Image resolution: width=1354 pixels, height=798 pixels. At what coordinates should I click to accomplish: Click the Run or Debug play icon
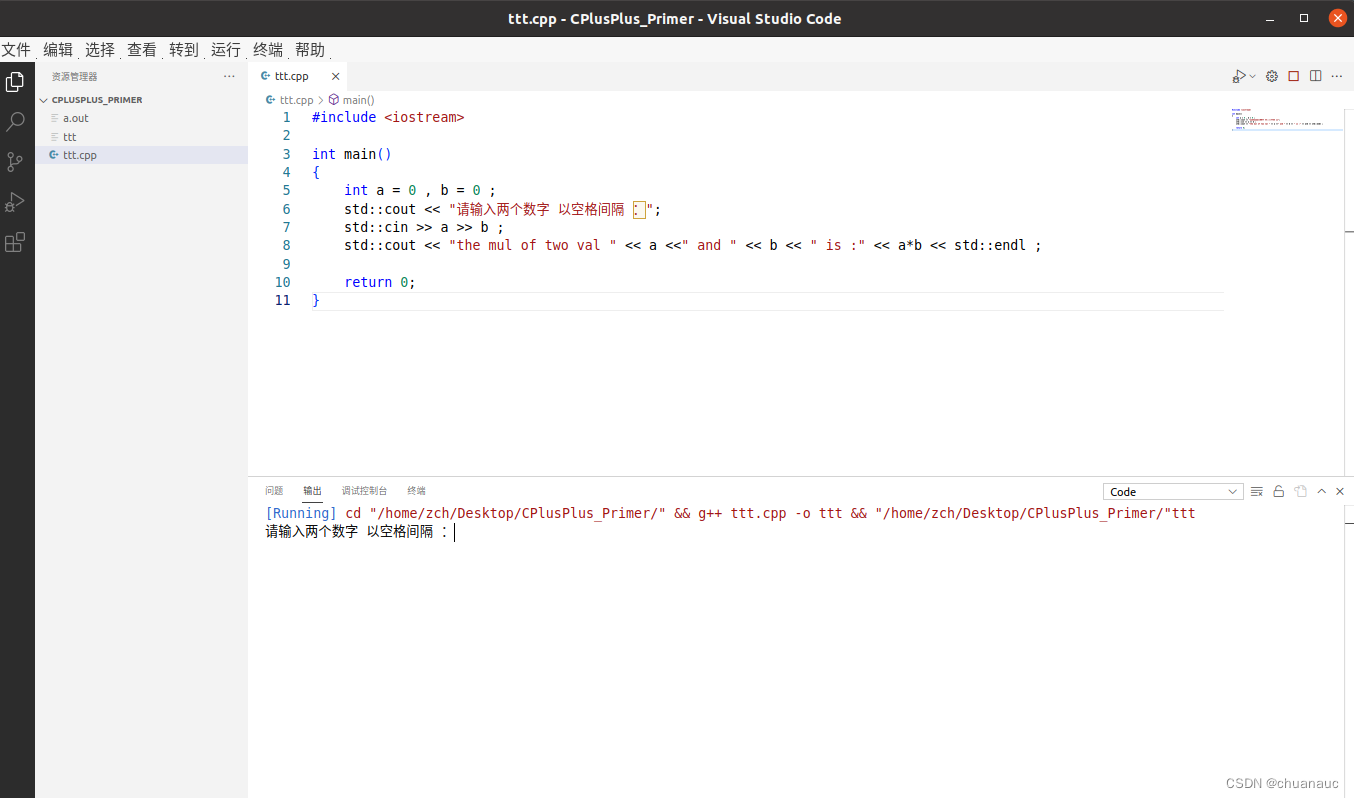(x=1239, y=76)
